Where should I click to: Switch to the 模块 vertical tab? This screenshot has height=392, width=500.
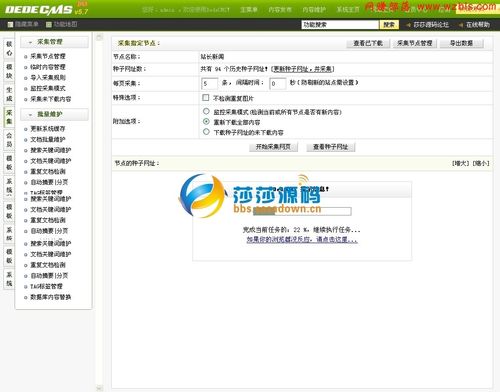click(x=9, y=71)
